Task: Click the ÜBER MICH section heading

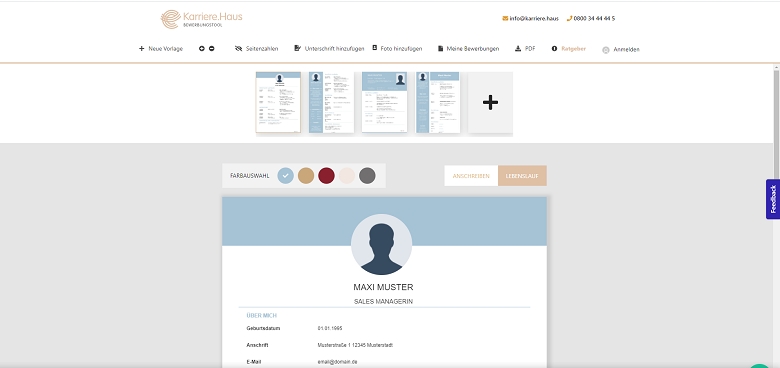Action: [x=262, y=315]
